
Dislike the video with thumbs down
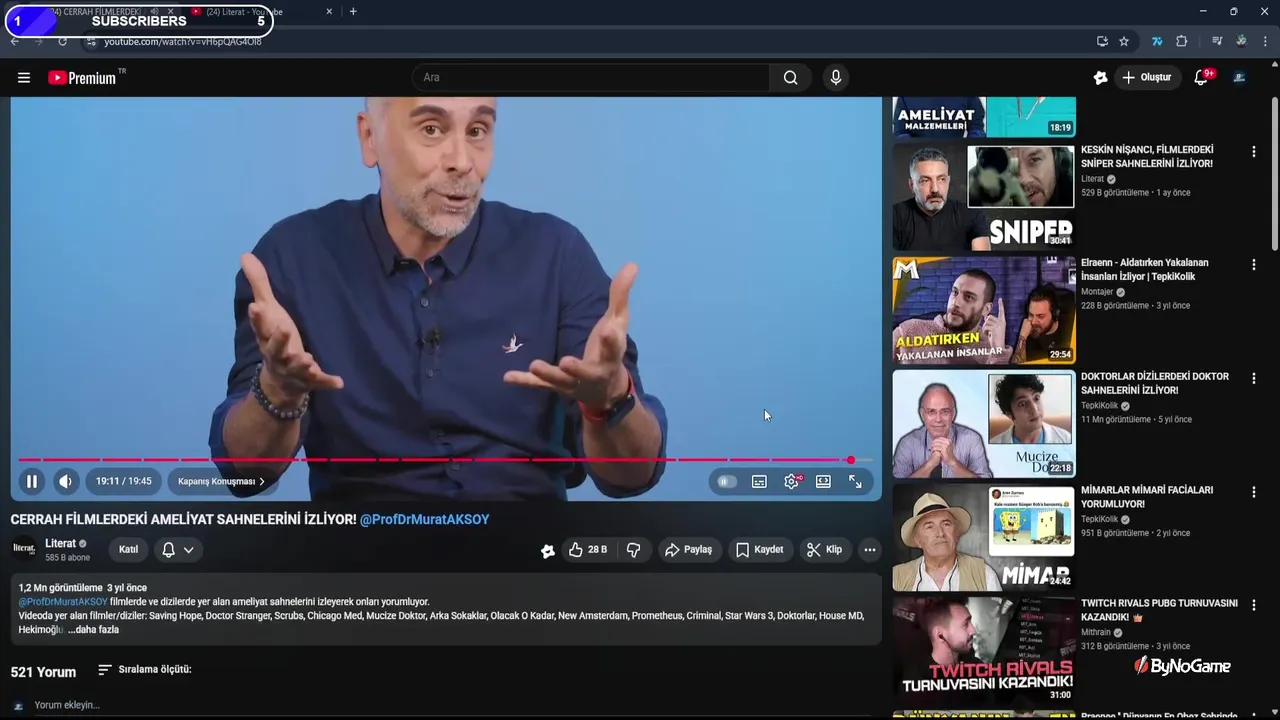633,549
